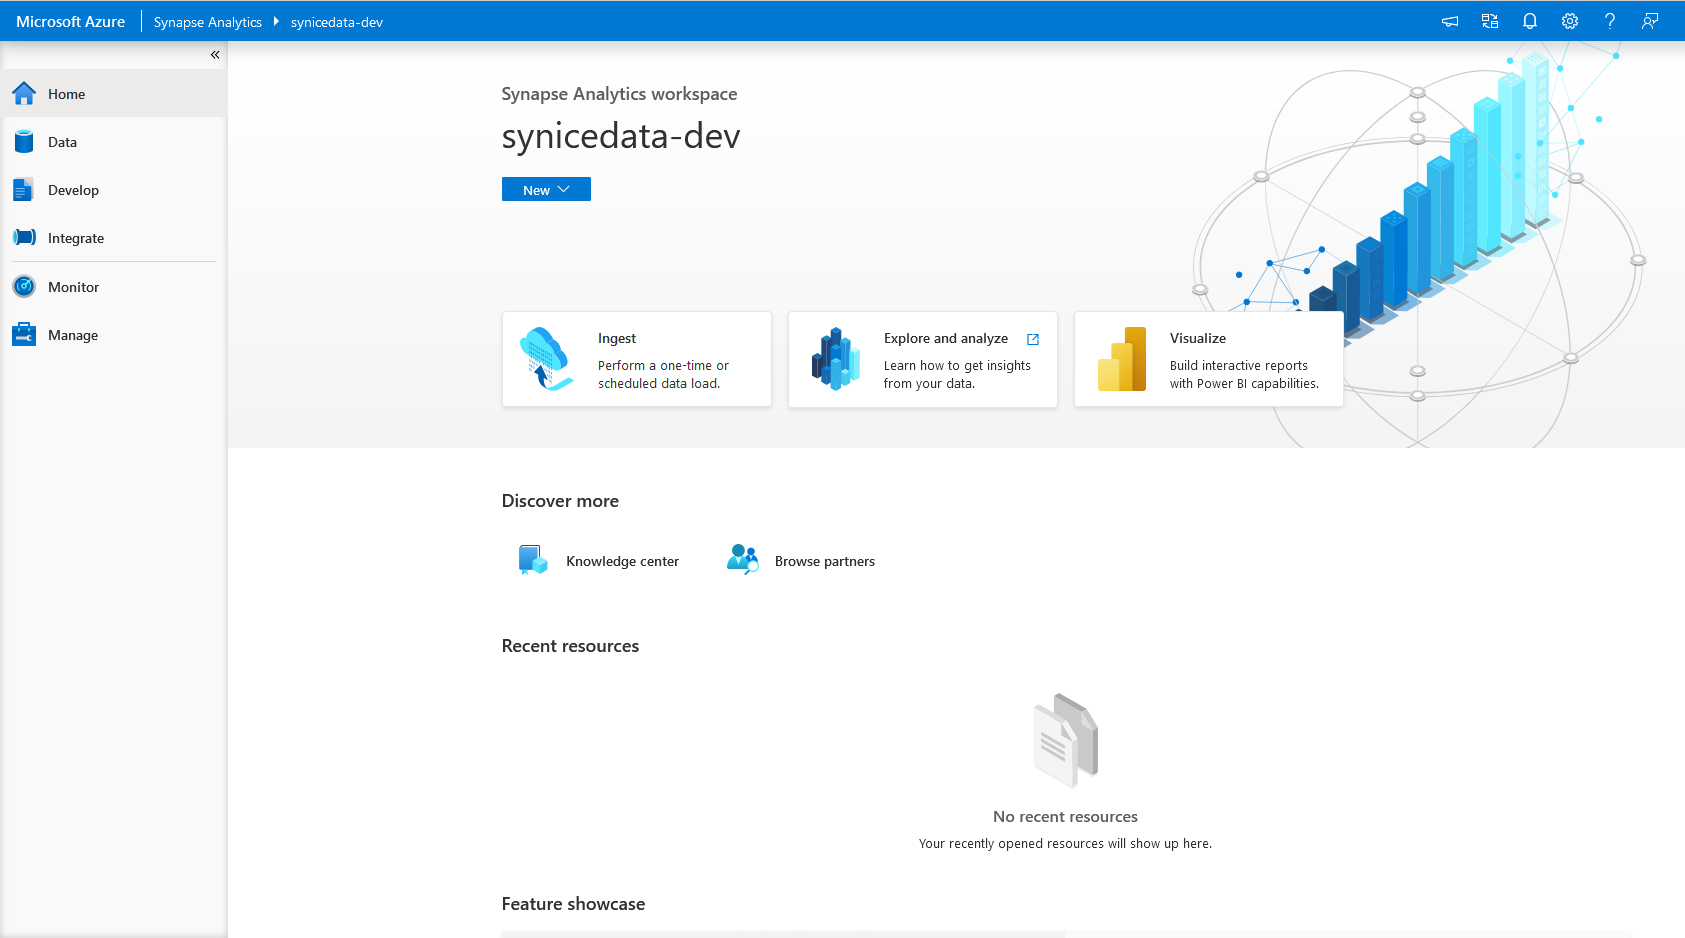Click the Monitor gauge icon
1685x938 pixels.
tap(24, 287)
